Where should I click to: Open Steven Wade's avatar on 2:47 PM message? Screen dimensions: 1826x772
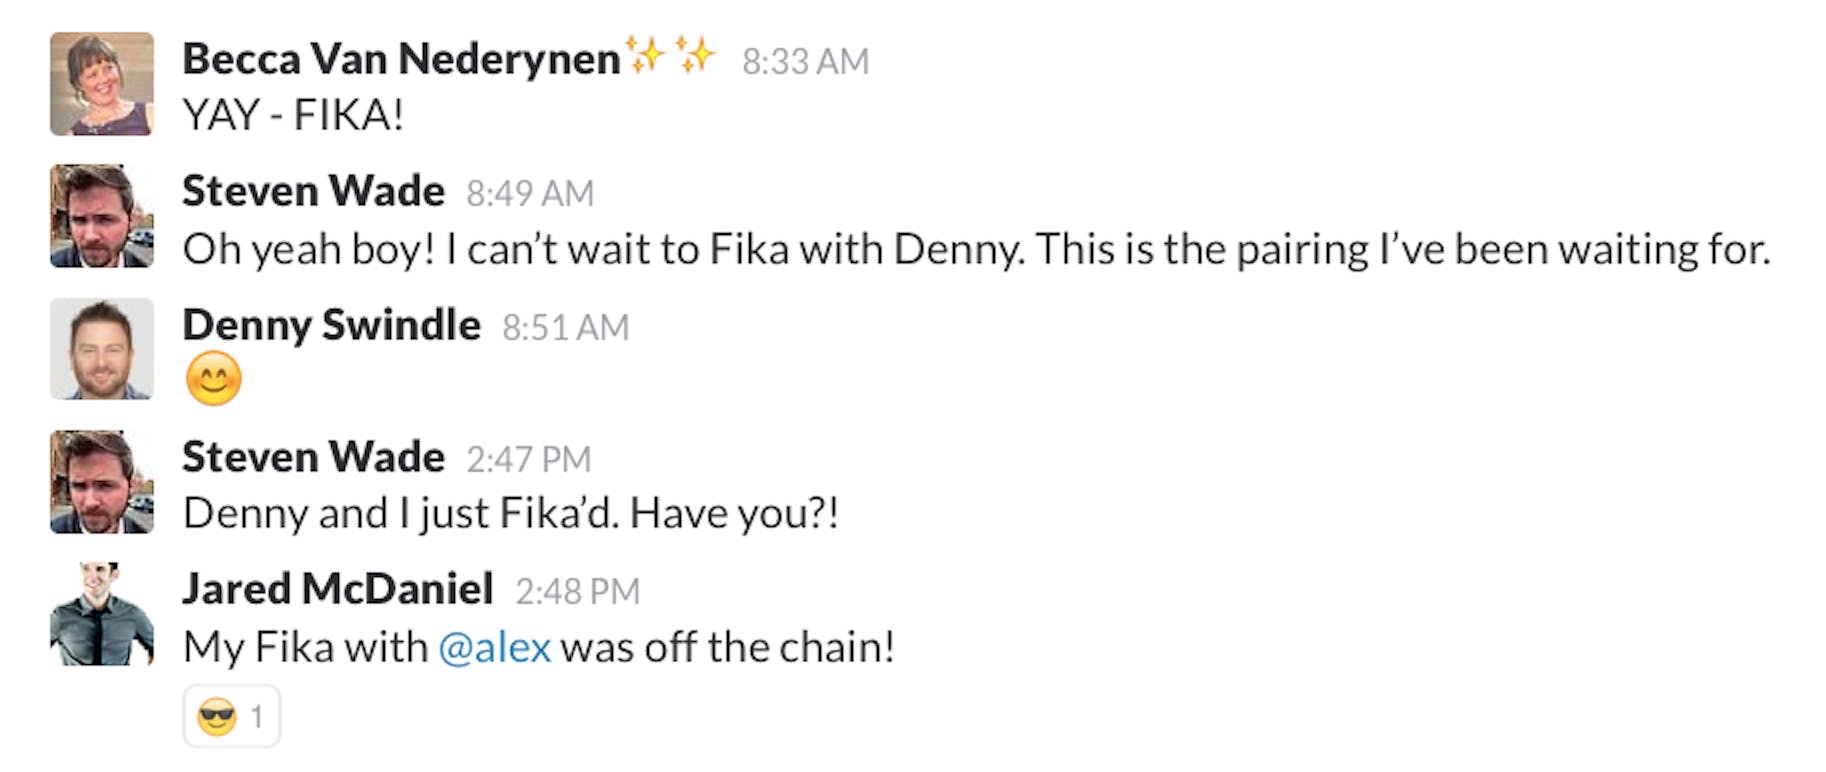click(102, 482)
